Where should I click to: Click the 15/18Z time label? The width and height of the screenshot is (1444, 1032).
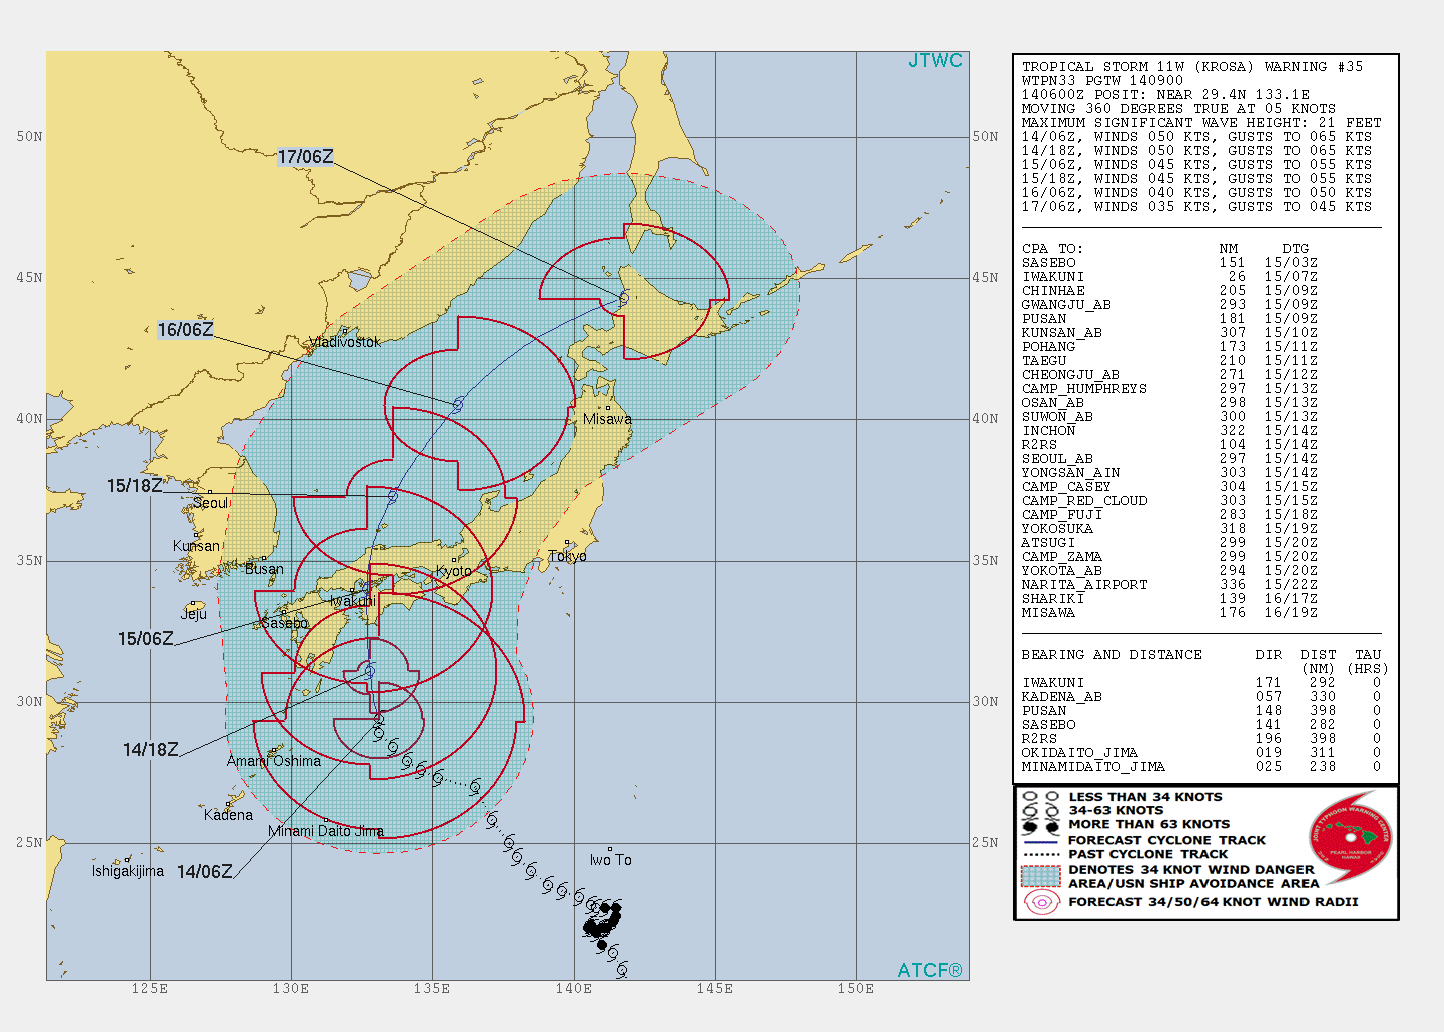[134, 486]
